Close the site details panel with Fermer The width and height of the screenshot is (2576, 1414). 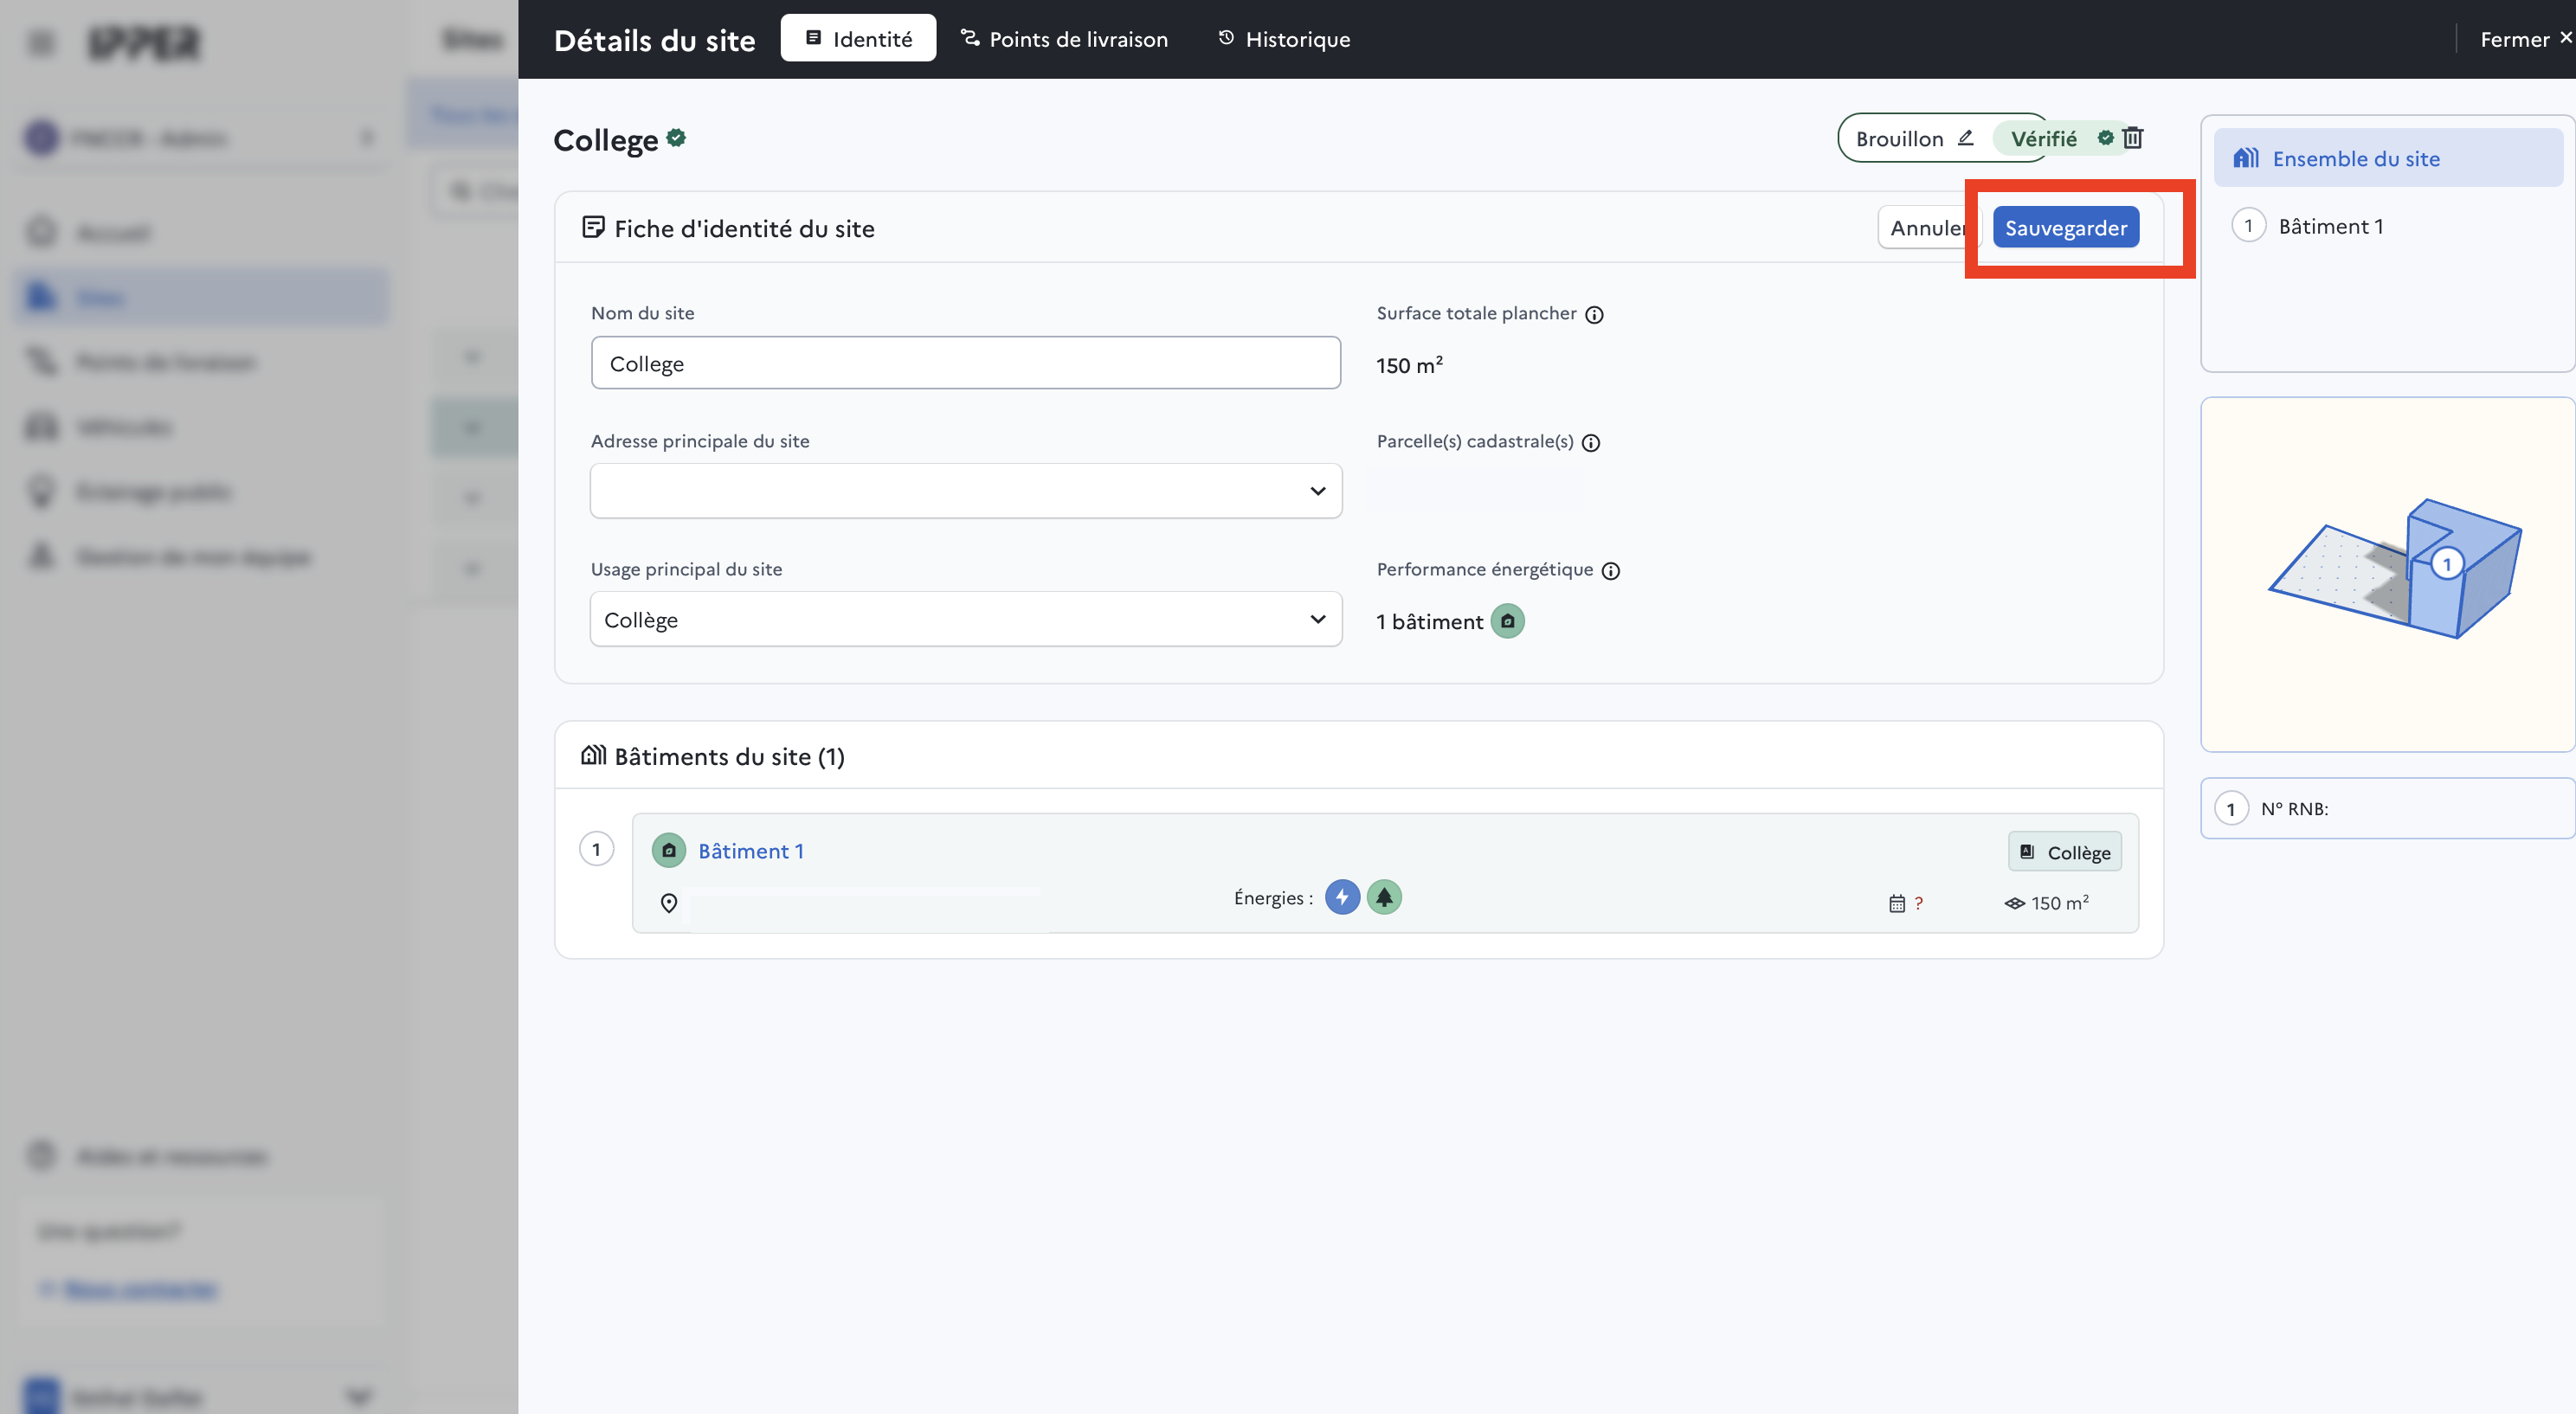coord(2524,39)
